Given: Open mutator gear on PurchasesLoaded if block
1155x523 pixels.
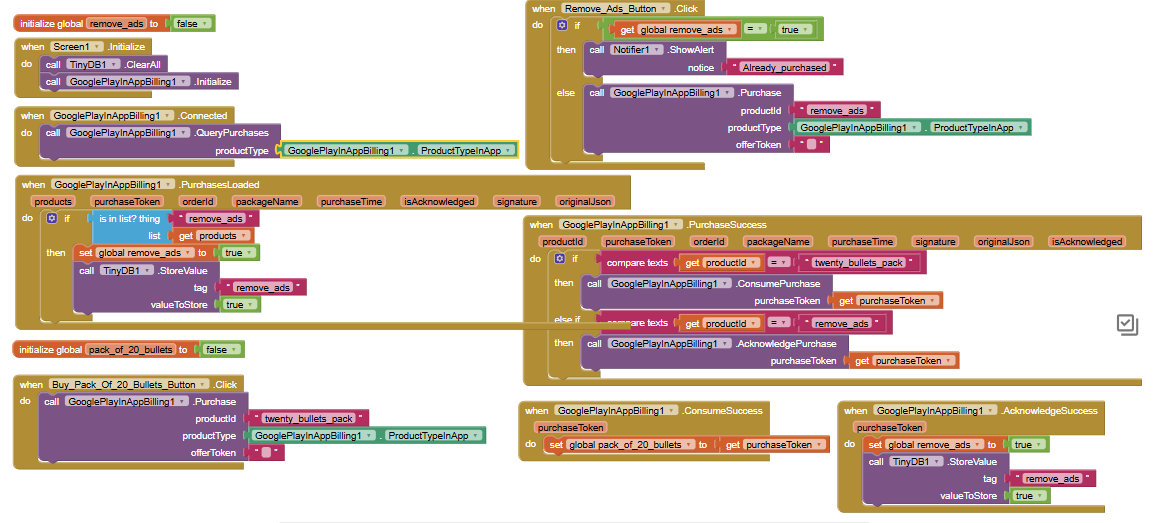Looking at the screenshot, I should tap(52, 218).
